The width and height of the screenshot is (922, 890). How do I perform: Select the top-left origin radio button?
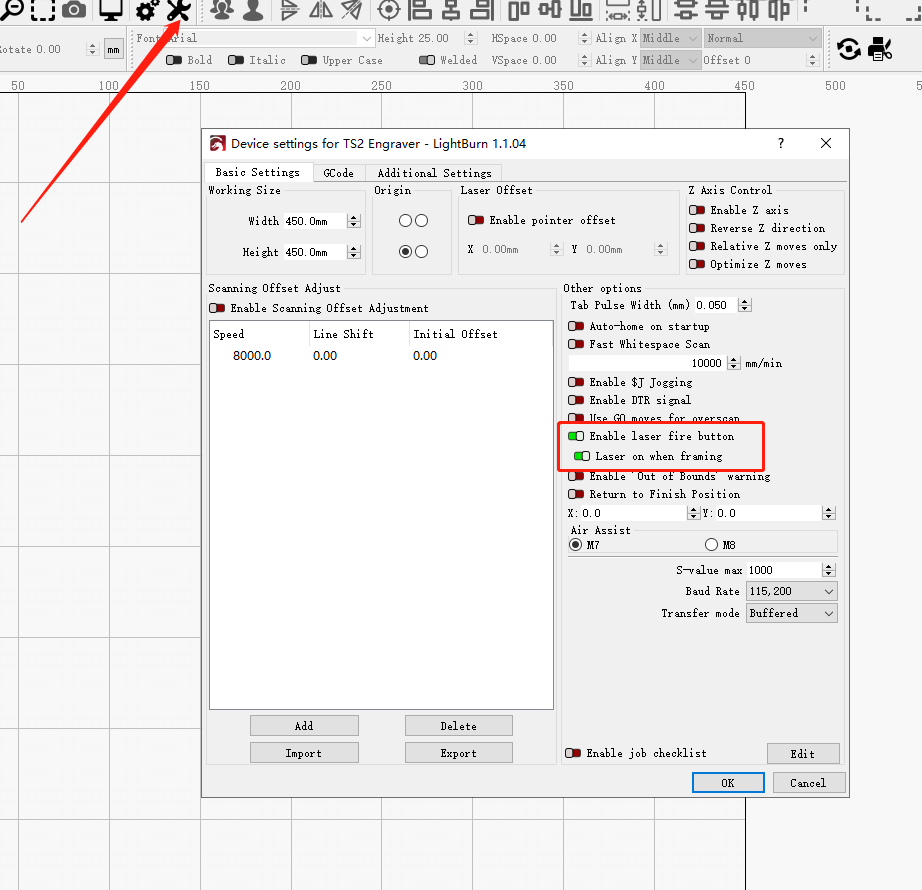click(x=405, y=220)
